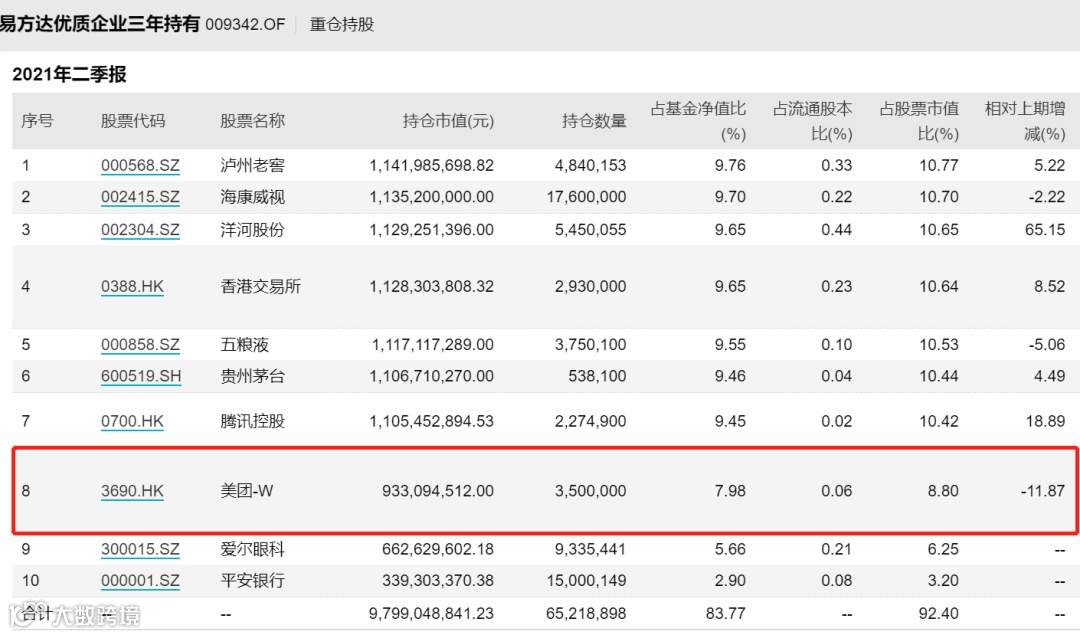This screenshot has height=635, width=1080.
Task: Click the fund code 009342.OF
Action: click(x=245, y=25)
